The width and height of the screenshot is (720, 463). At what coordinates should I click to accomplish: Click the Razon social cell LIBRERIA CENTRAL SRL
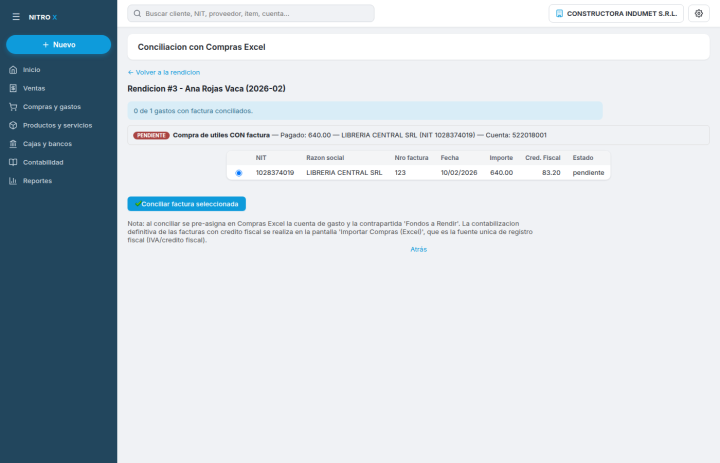(x=344, y=173)
